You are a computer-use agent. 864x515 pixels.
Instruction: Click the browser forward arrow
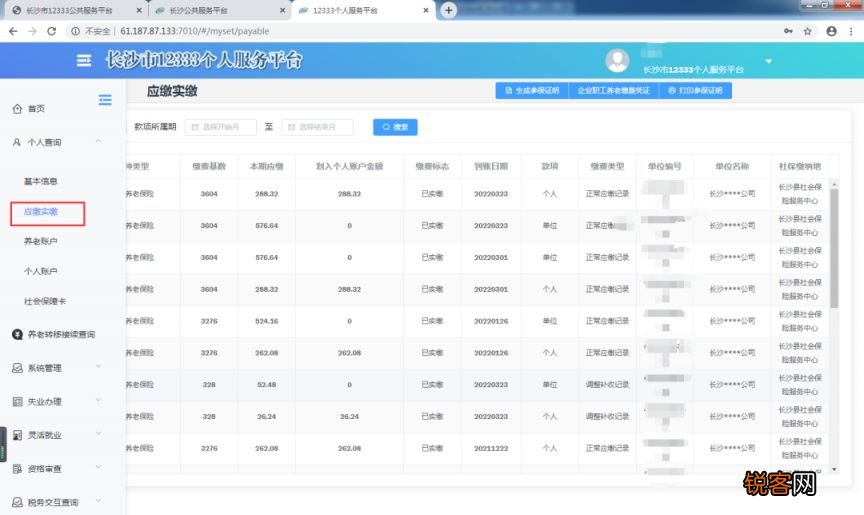pyautogui.click(x=33, y=31)
